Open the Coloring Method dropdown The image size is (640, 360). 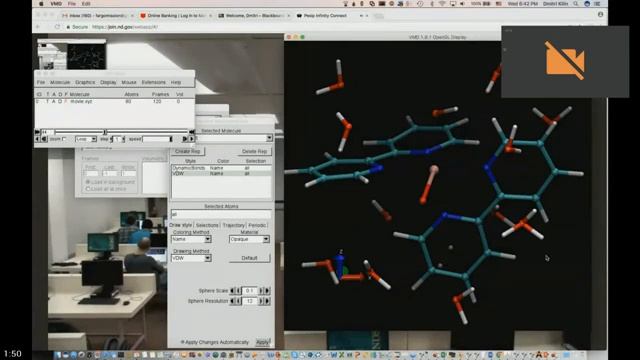tap(191, 239)
